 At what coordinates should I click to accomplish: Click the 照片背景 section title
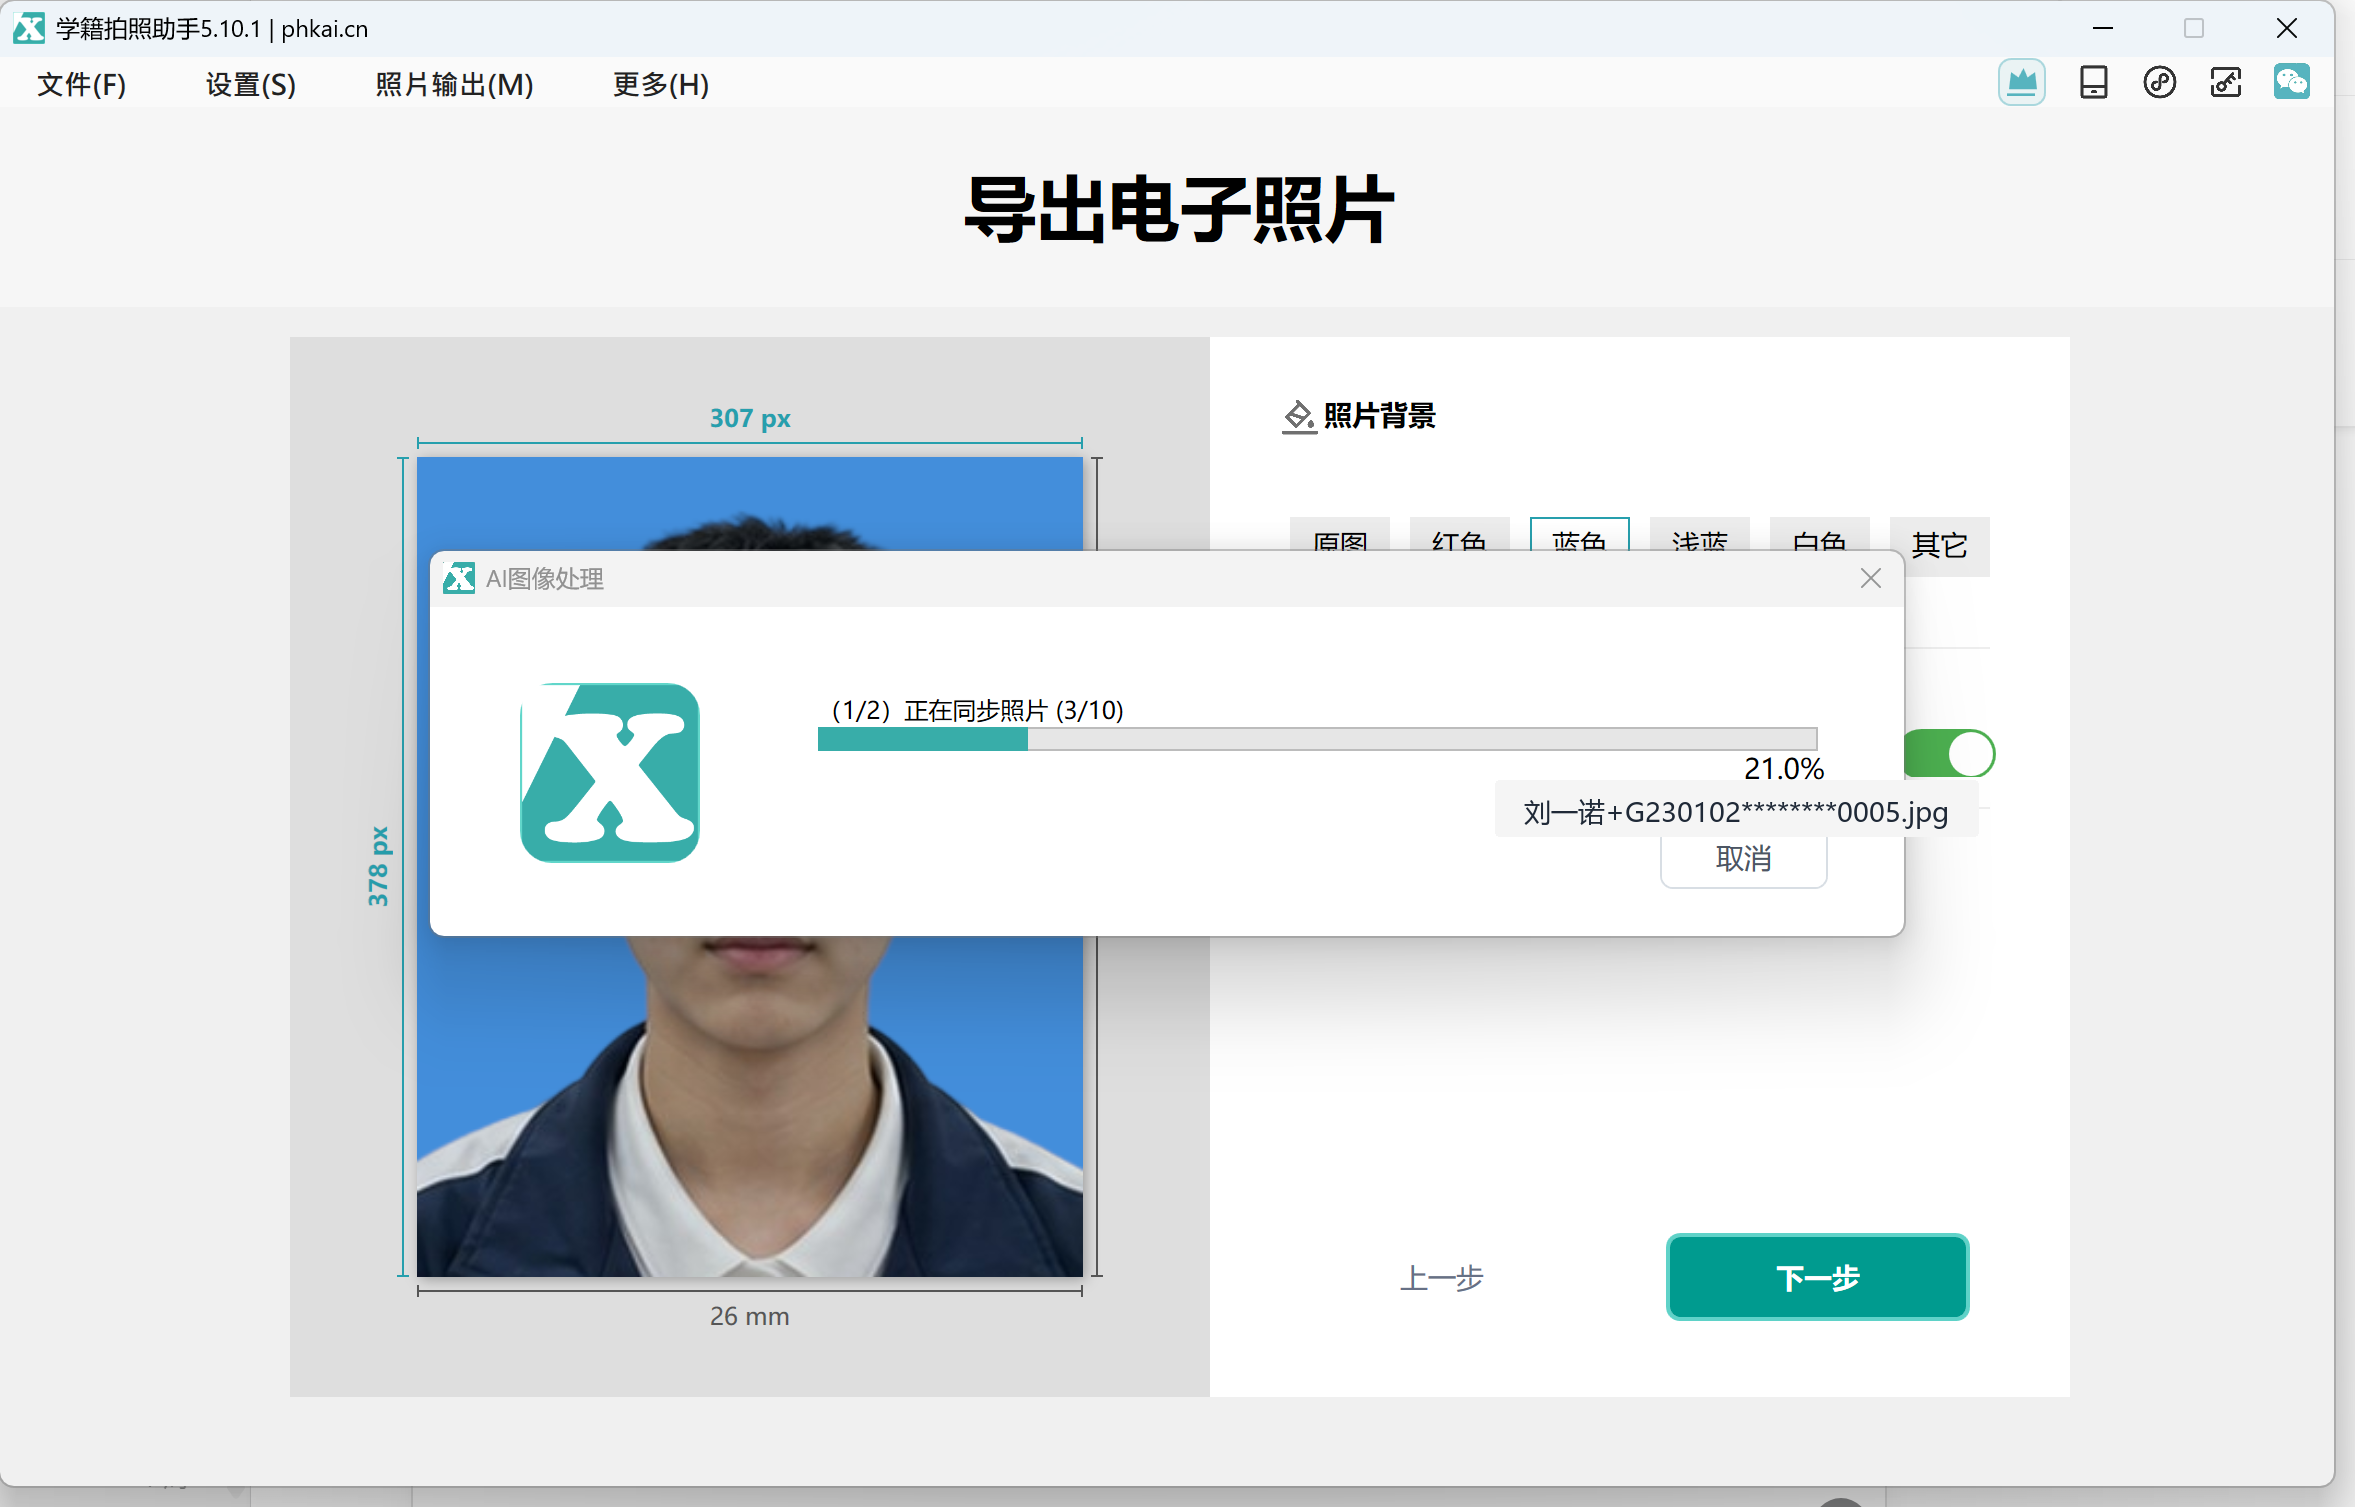point(1379,416)
